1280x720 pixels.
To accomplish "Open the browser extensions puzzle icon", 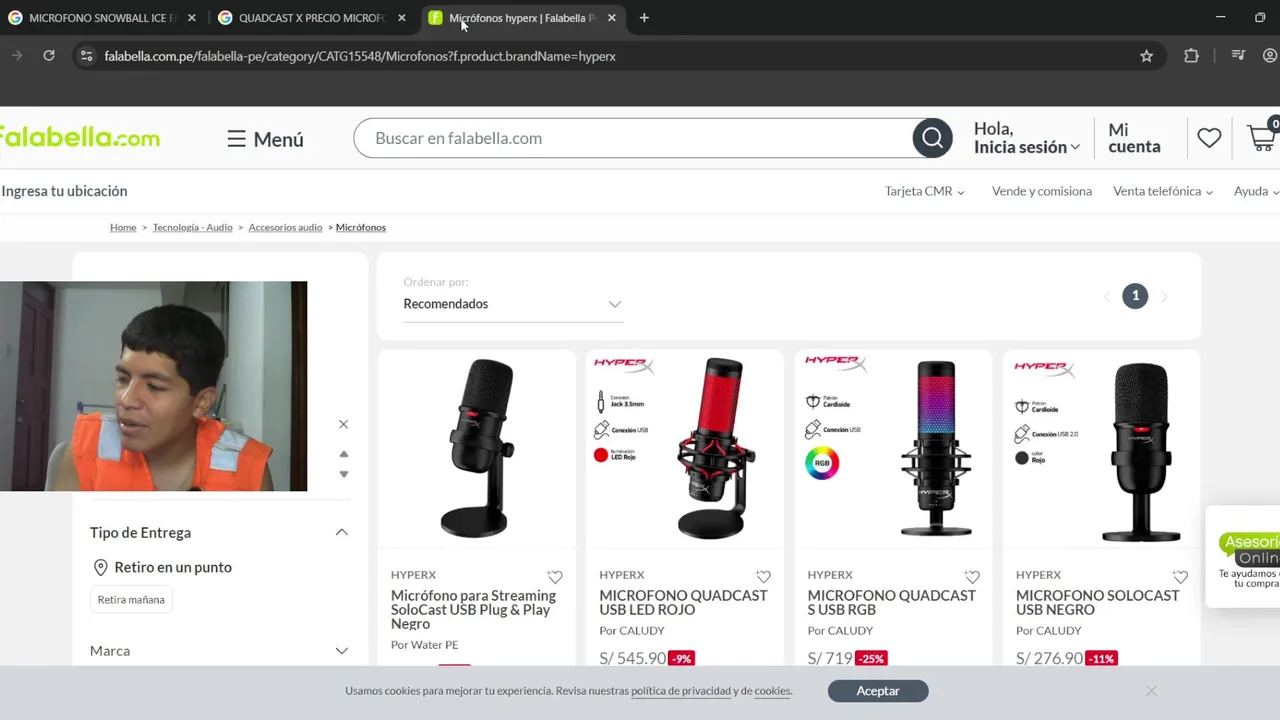I will pyautogui.click(x=1191, y=56).
